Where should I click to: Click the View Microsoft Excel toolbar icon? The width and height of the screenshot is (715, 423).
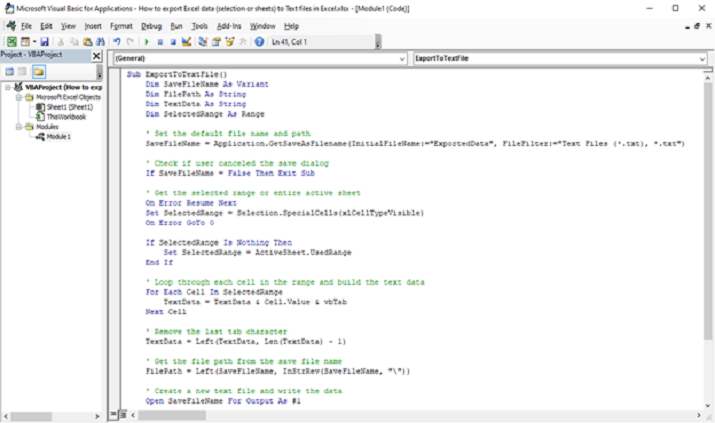click(x=12, y=42)
